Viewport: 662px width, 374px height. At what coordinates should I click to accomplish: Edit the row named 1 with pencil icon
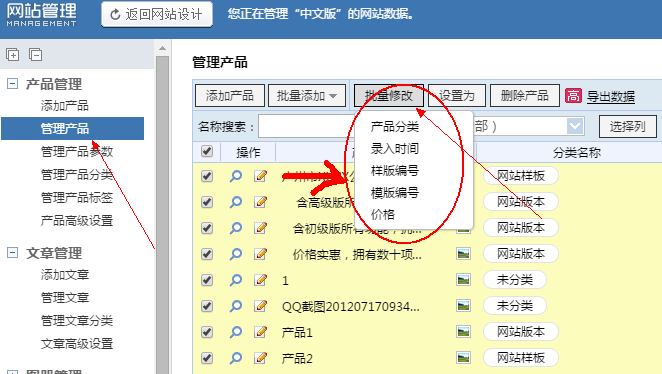coord(261,279)
